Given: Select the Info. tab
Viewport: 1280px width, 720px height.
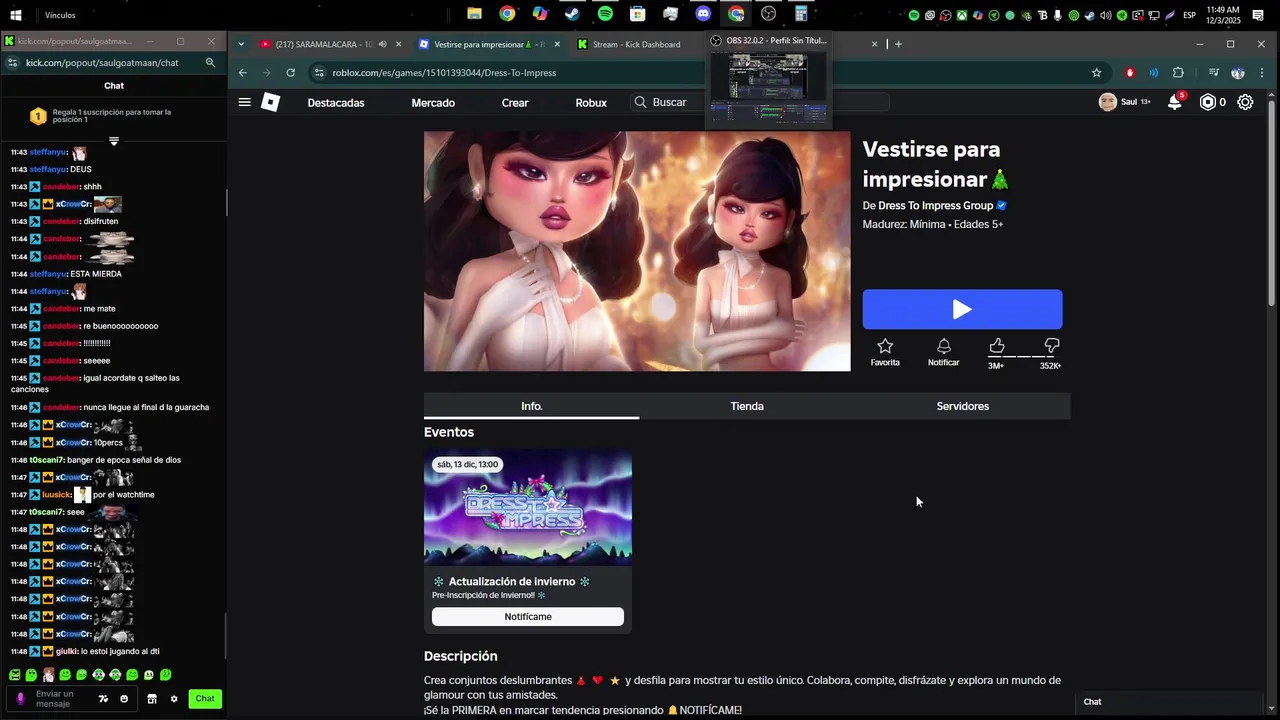Looking at the screenshot, I should pos(532,406).
